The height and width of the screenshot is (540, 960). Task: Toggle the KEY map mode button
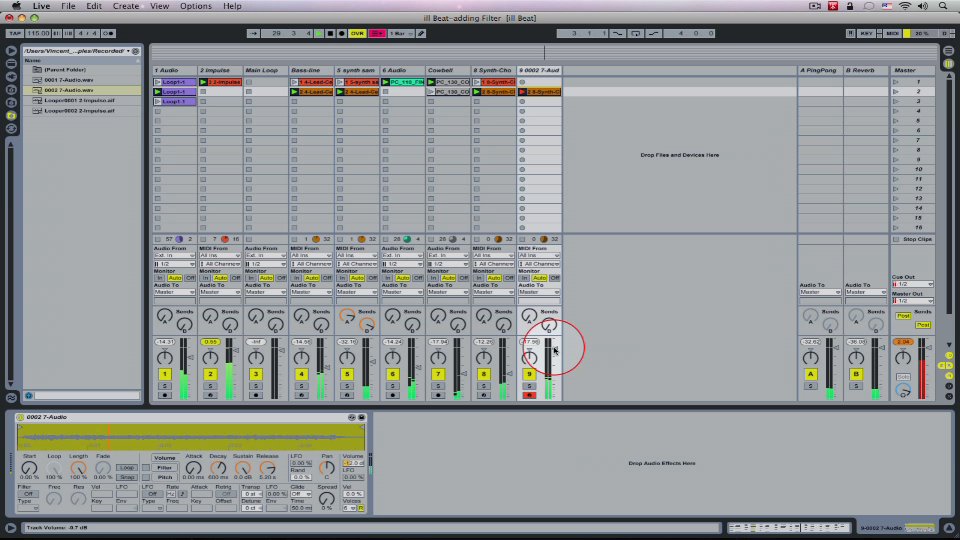tap(866, 33)
